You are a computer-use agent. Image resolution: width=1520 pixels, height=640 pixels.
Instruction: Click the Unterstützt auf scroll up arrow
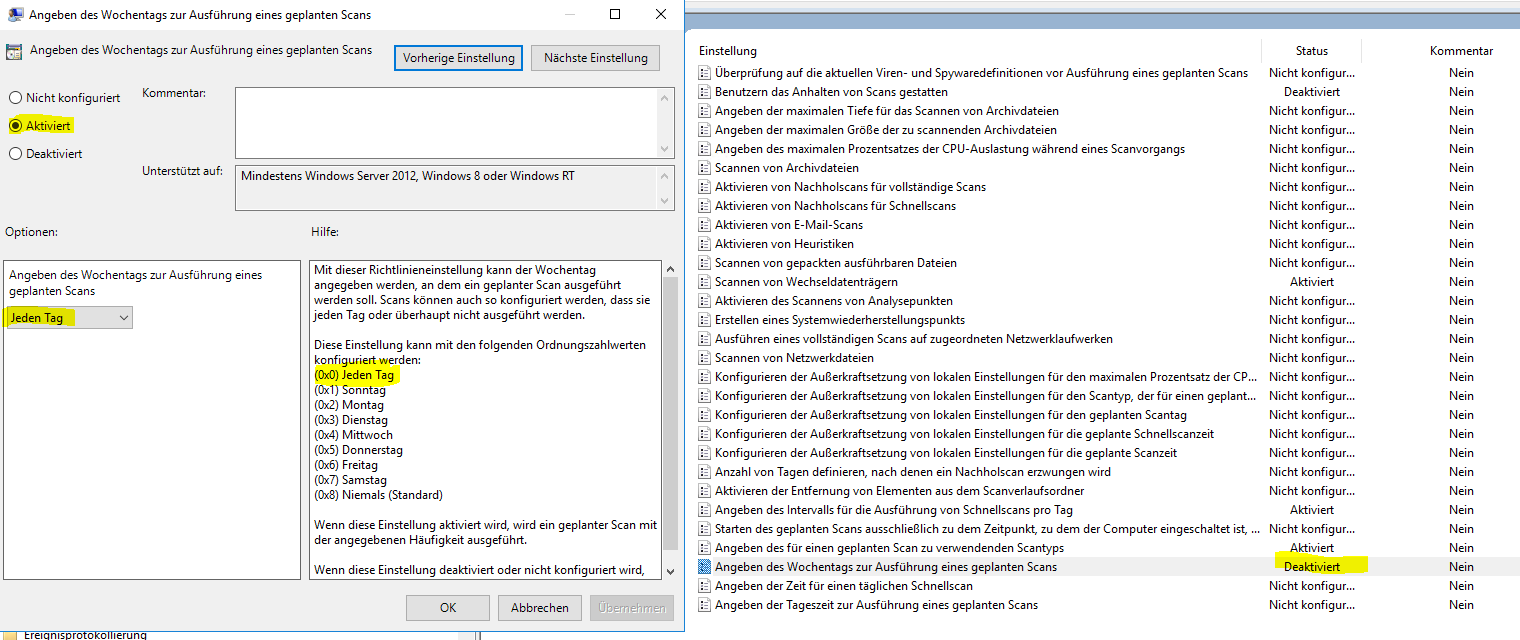(665, 175)
